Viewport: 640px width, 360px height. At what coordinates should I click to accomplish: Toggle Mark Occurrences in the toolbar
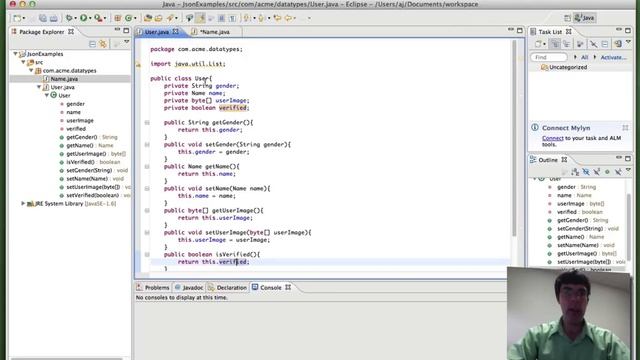200,18
